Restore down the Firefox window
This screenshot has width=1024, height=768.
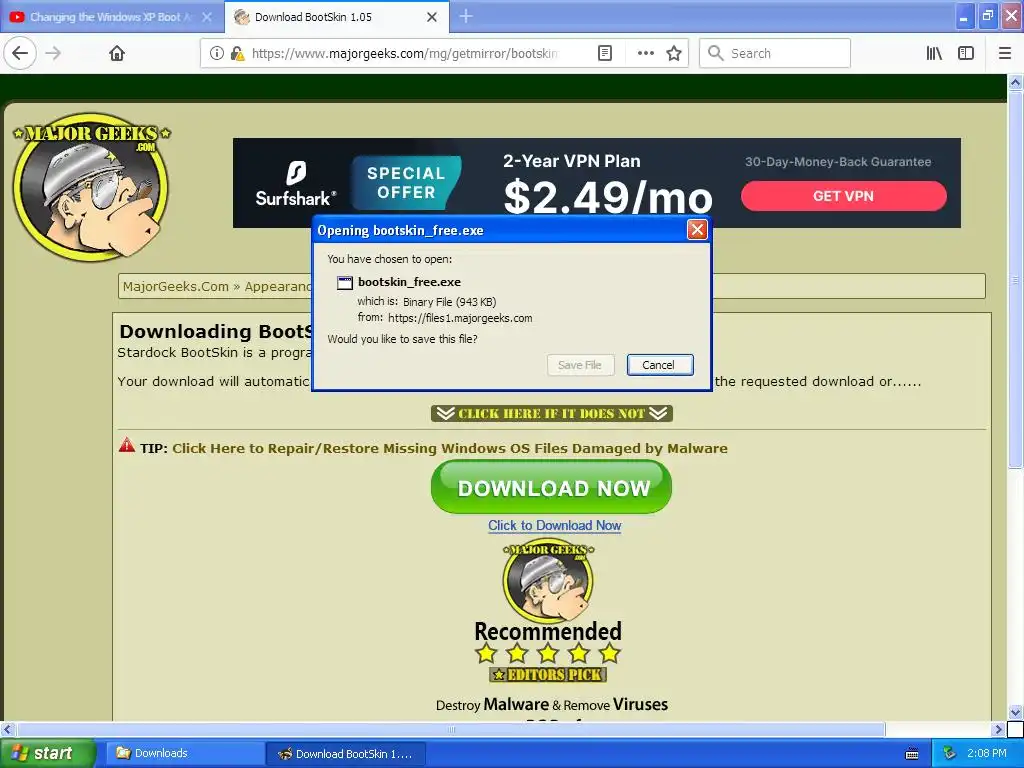click(x=988, y=16)
